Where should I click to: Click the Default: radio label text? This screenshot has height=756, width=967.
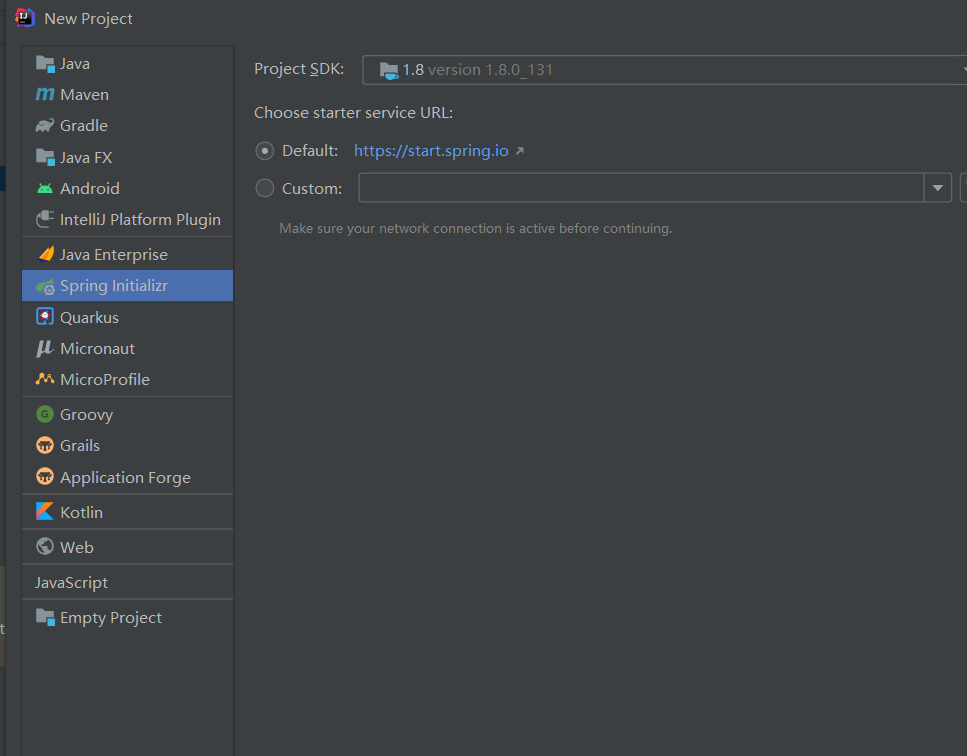(x=310, y=151)
